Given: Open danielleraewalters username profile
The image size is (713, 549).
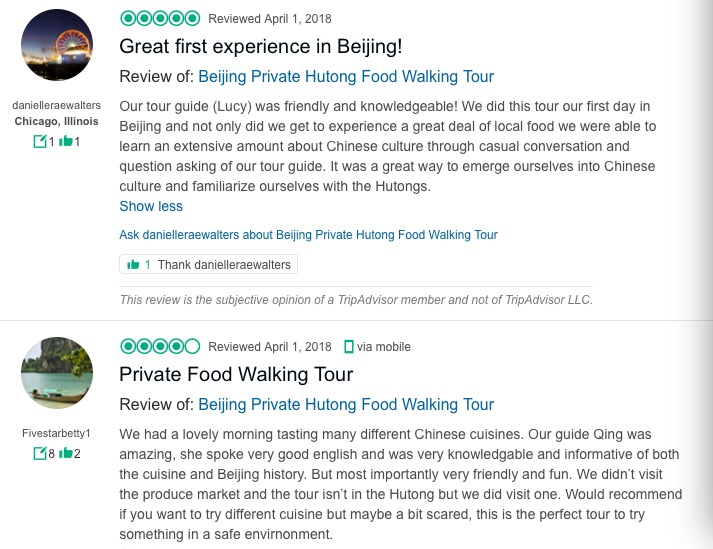Looking at the screenshot, I should pos(56,105).
